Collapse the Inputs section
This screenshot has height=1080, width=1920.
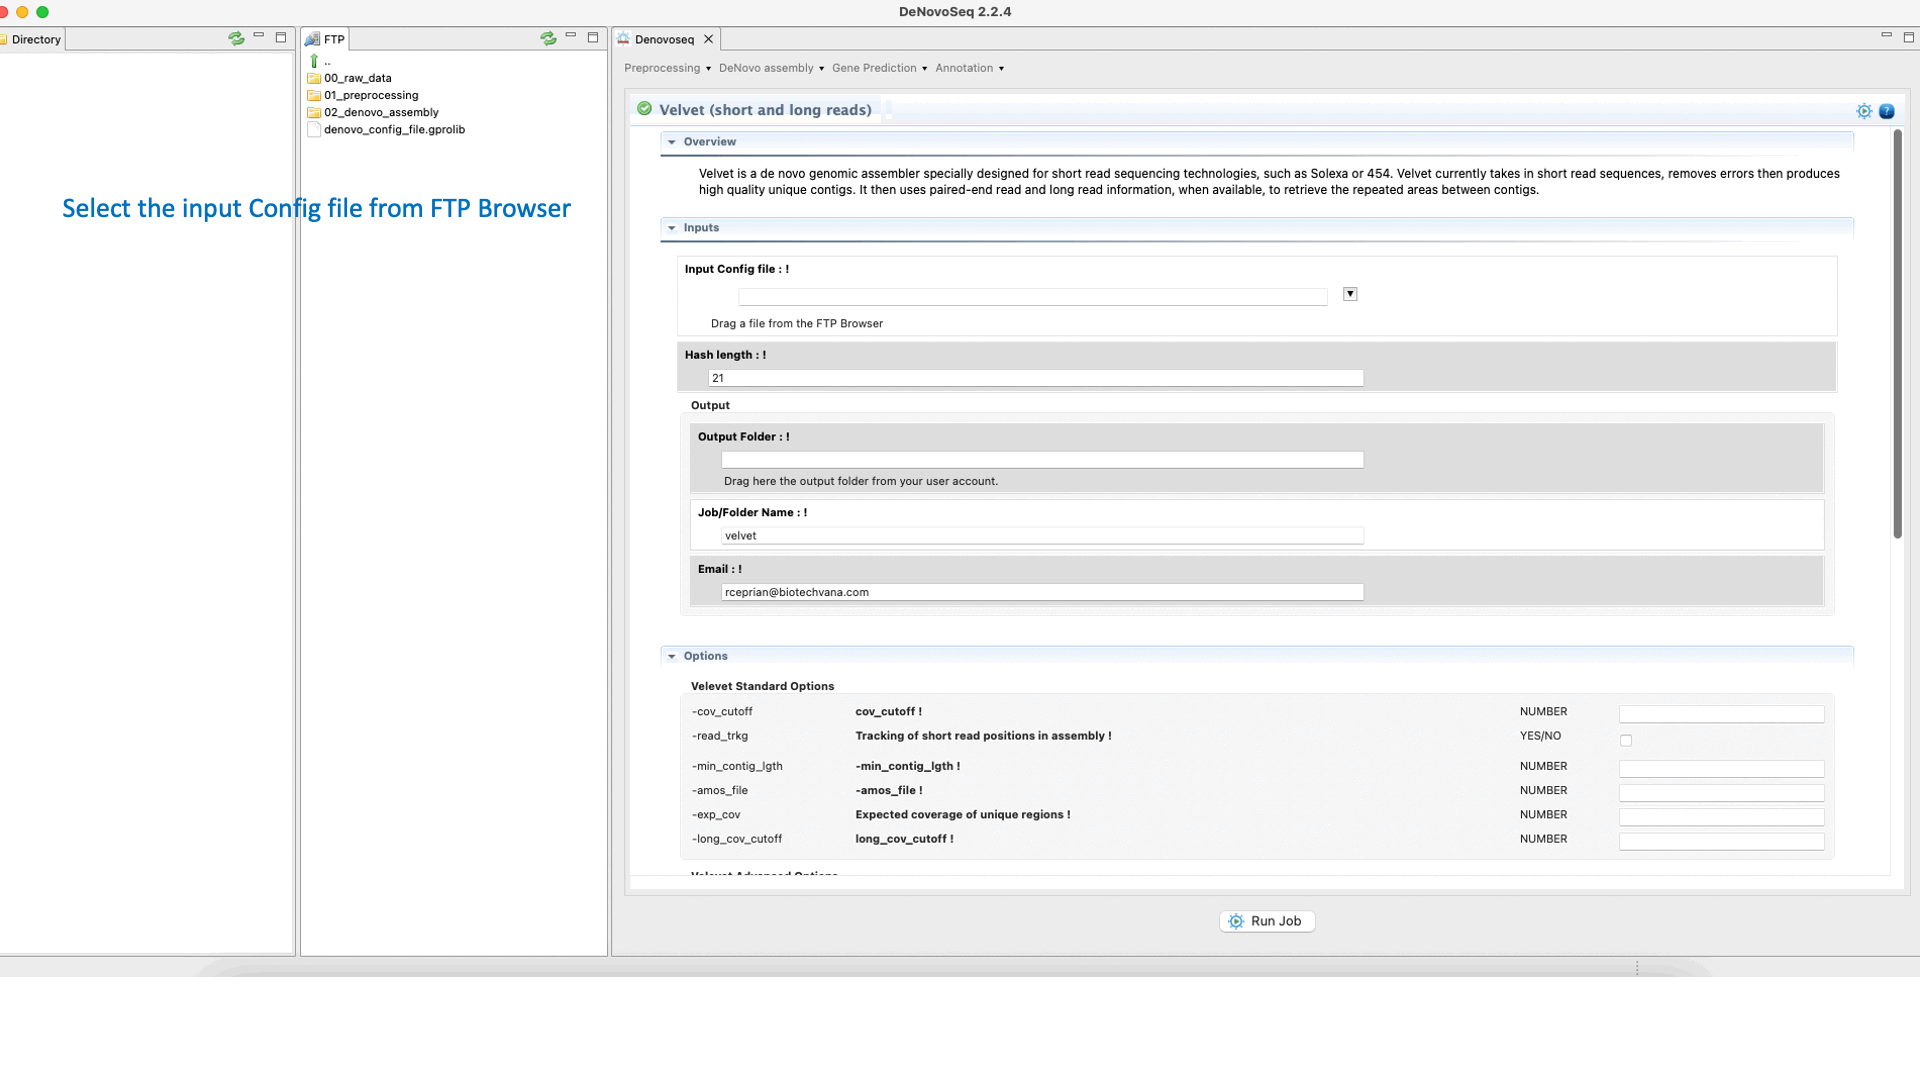[672, 228]
